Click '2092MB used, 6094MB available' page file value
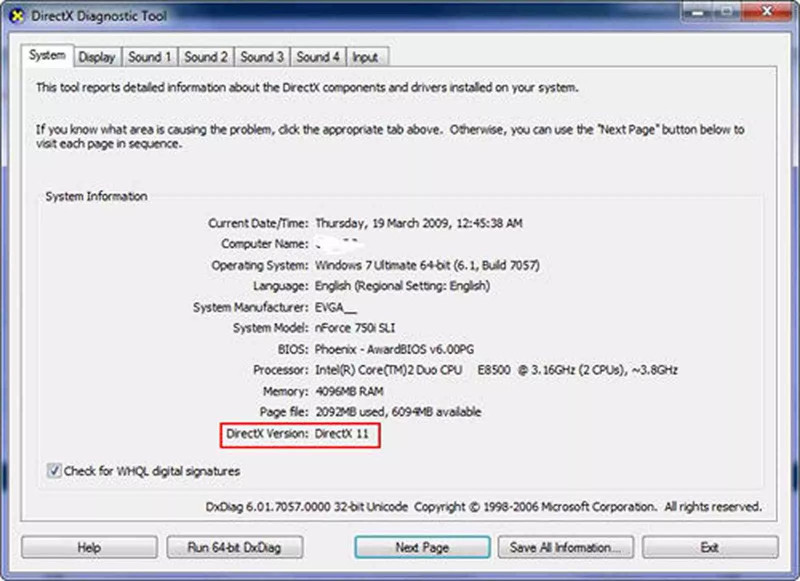Screen dimensions: 800x581 (x=398, y=412)
